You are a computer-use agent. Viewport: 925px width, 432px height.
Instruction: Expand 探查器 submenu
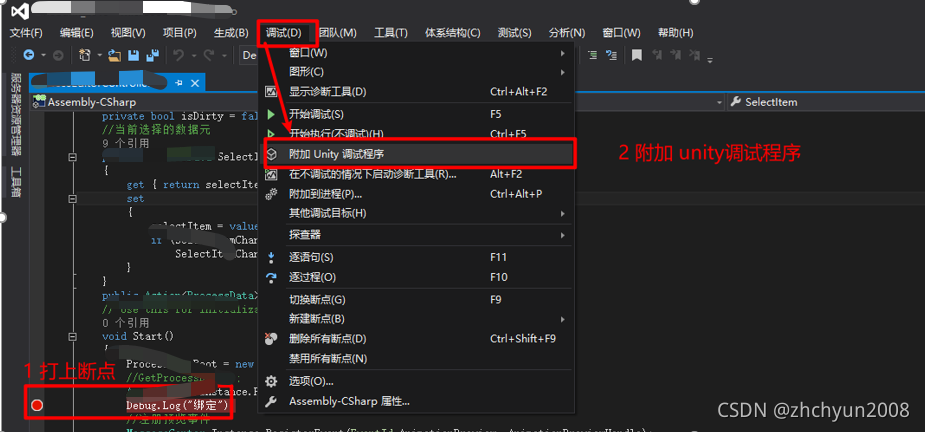pyautogui.click(x=418, y=235)
